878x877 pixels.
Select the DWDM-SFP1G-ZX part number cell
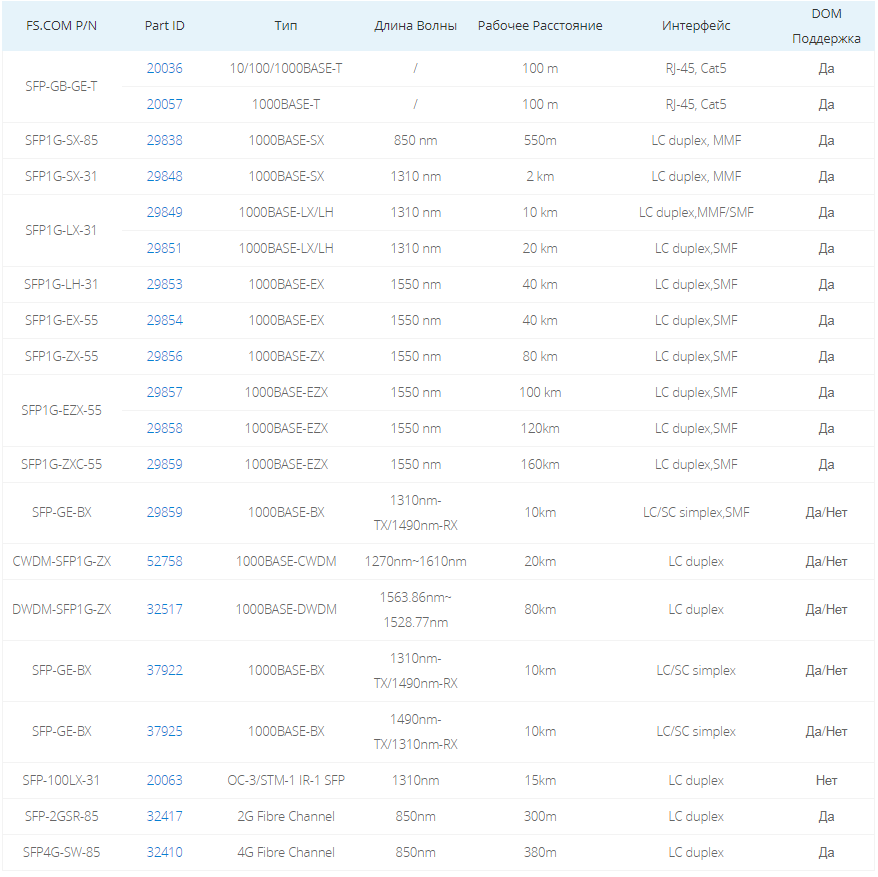pos(61,609)
